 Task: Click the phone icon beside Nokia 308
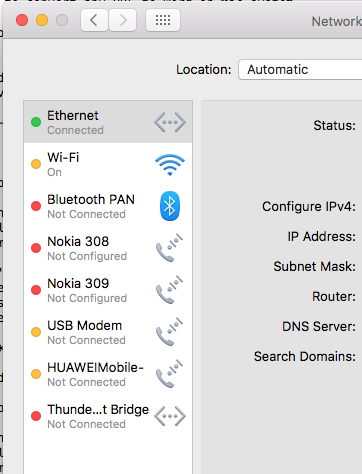(169, 248)
